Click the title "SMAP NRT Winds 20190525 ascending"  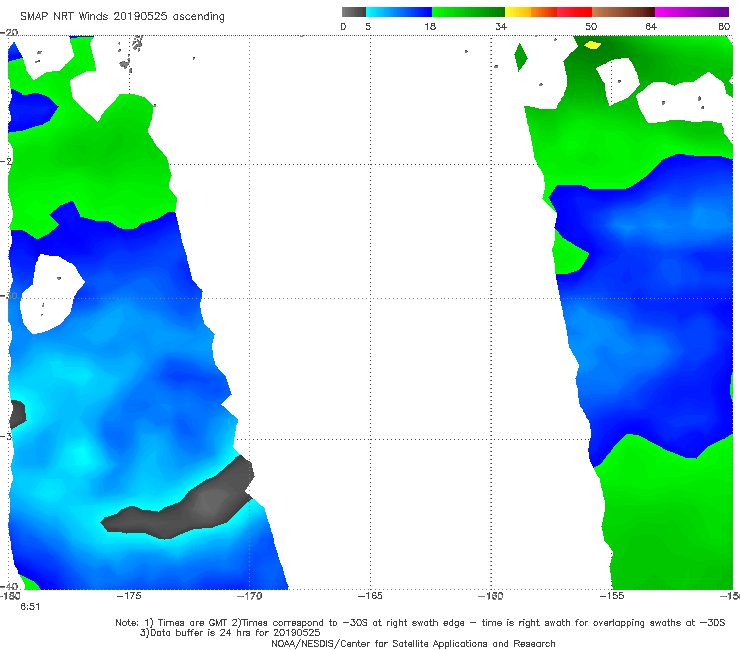(122, 16)
